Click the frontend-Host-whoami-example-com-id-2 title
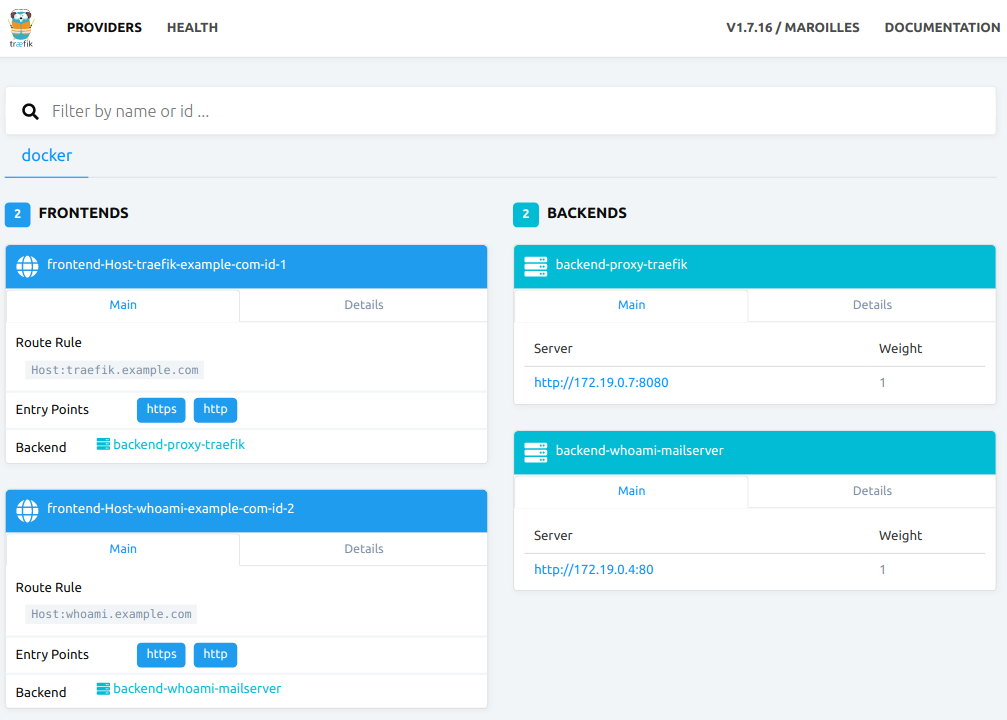Viewport: 1007px width, 720px height. [x=170, y=509]
